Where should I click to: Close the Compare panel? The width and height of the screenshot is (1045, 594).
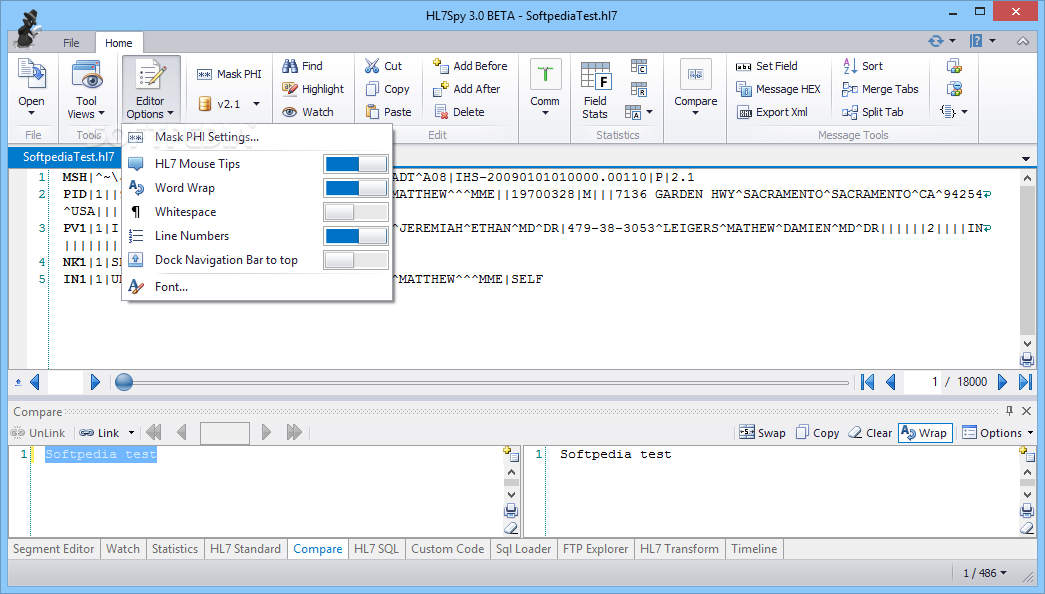pyautogui.click(x=1026, y=411)
